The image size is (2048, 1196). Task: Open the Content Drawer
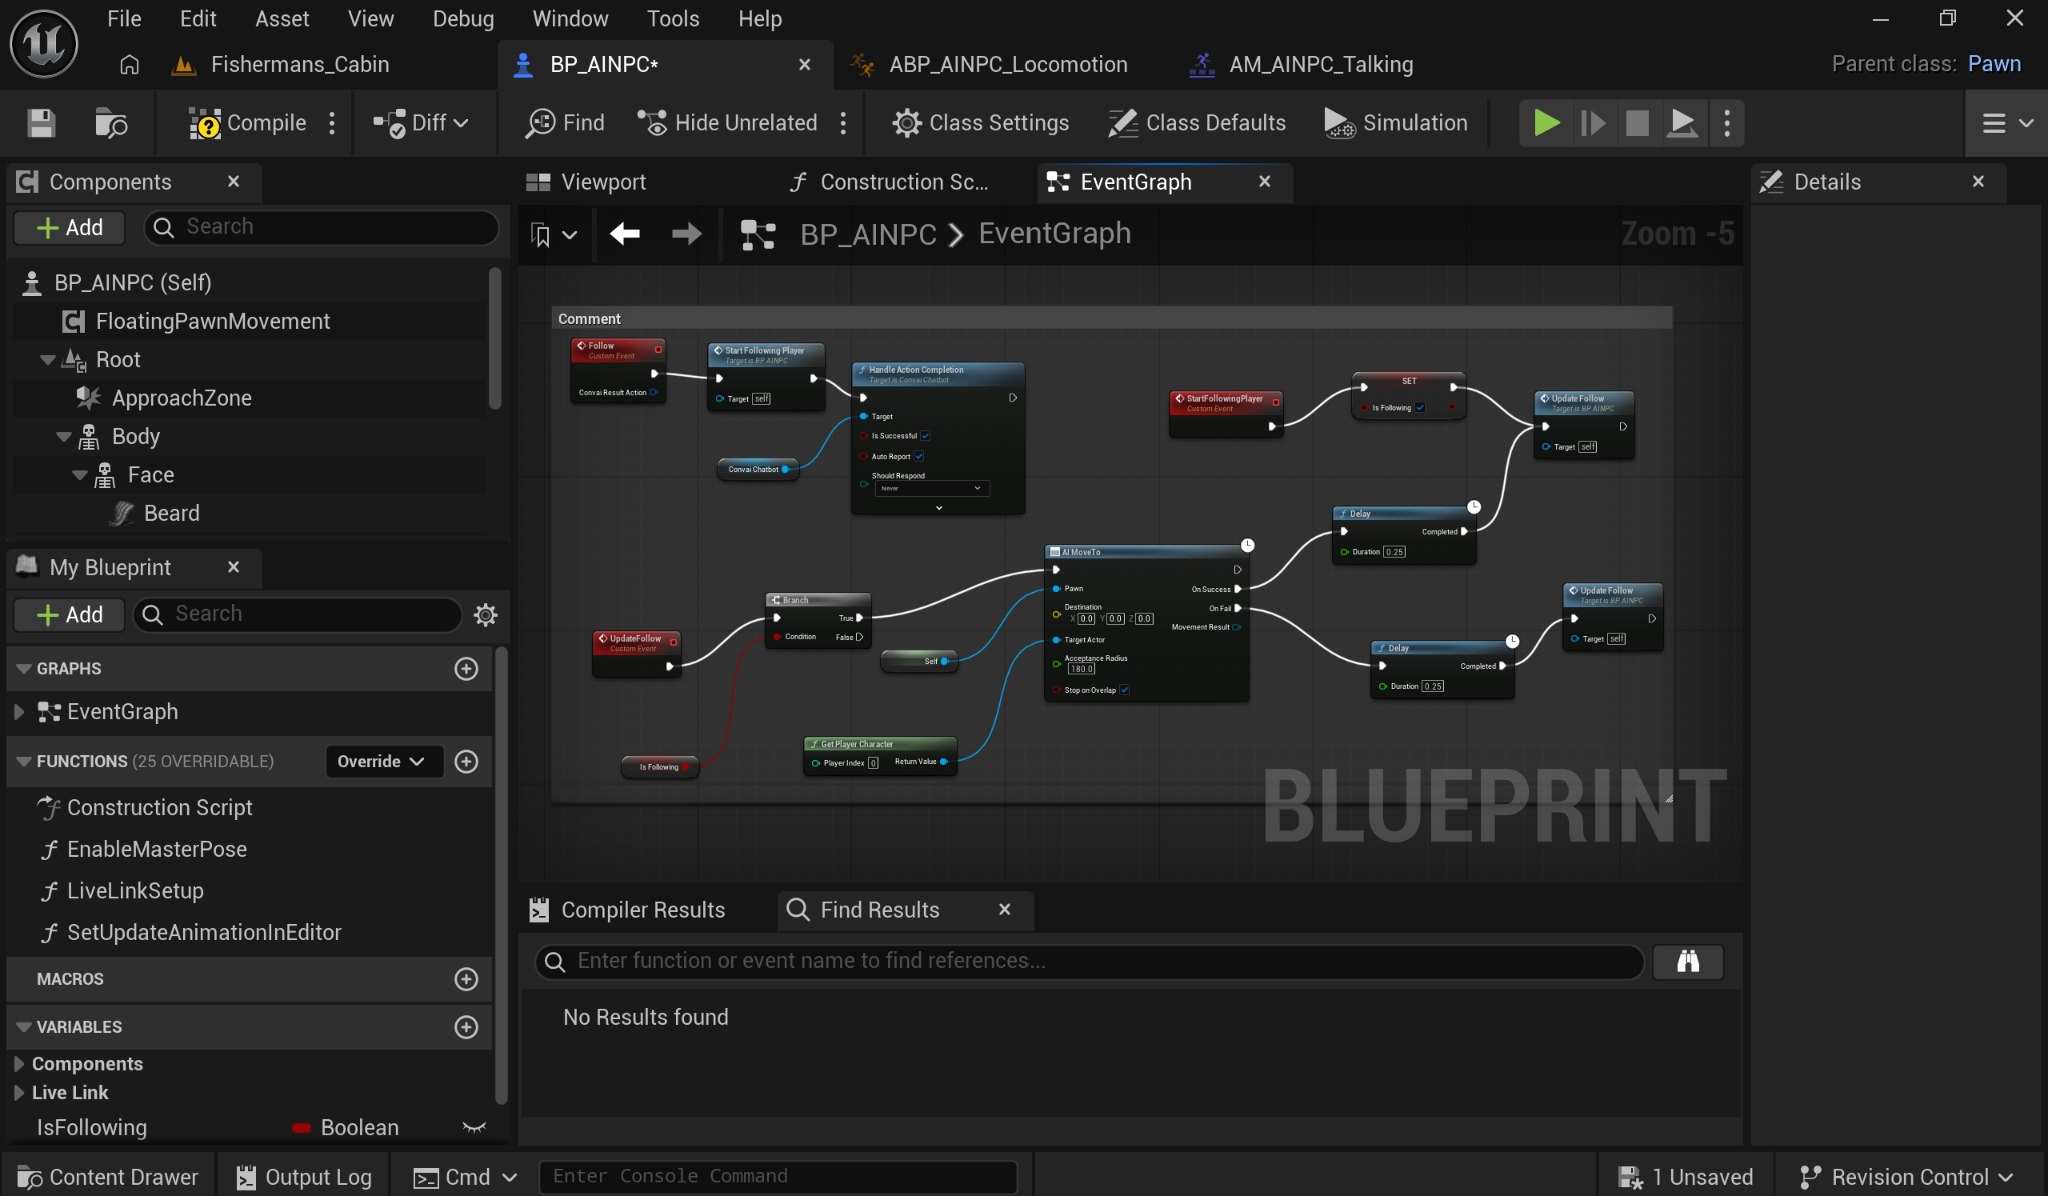point(109,1177)
